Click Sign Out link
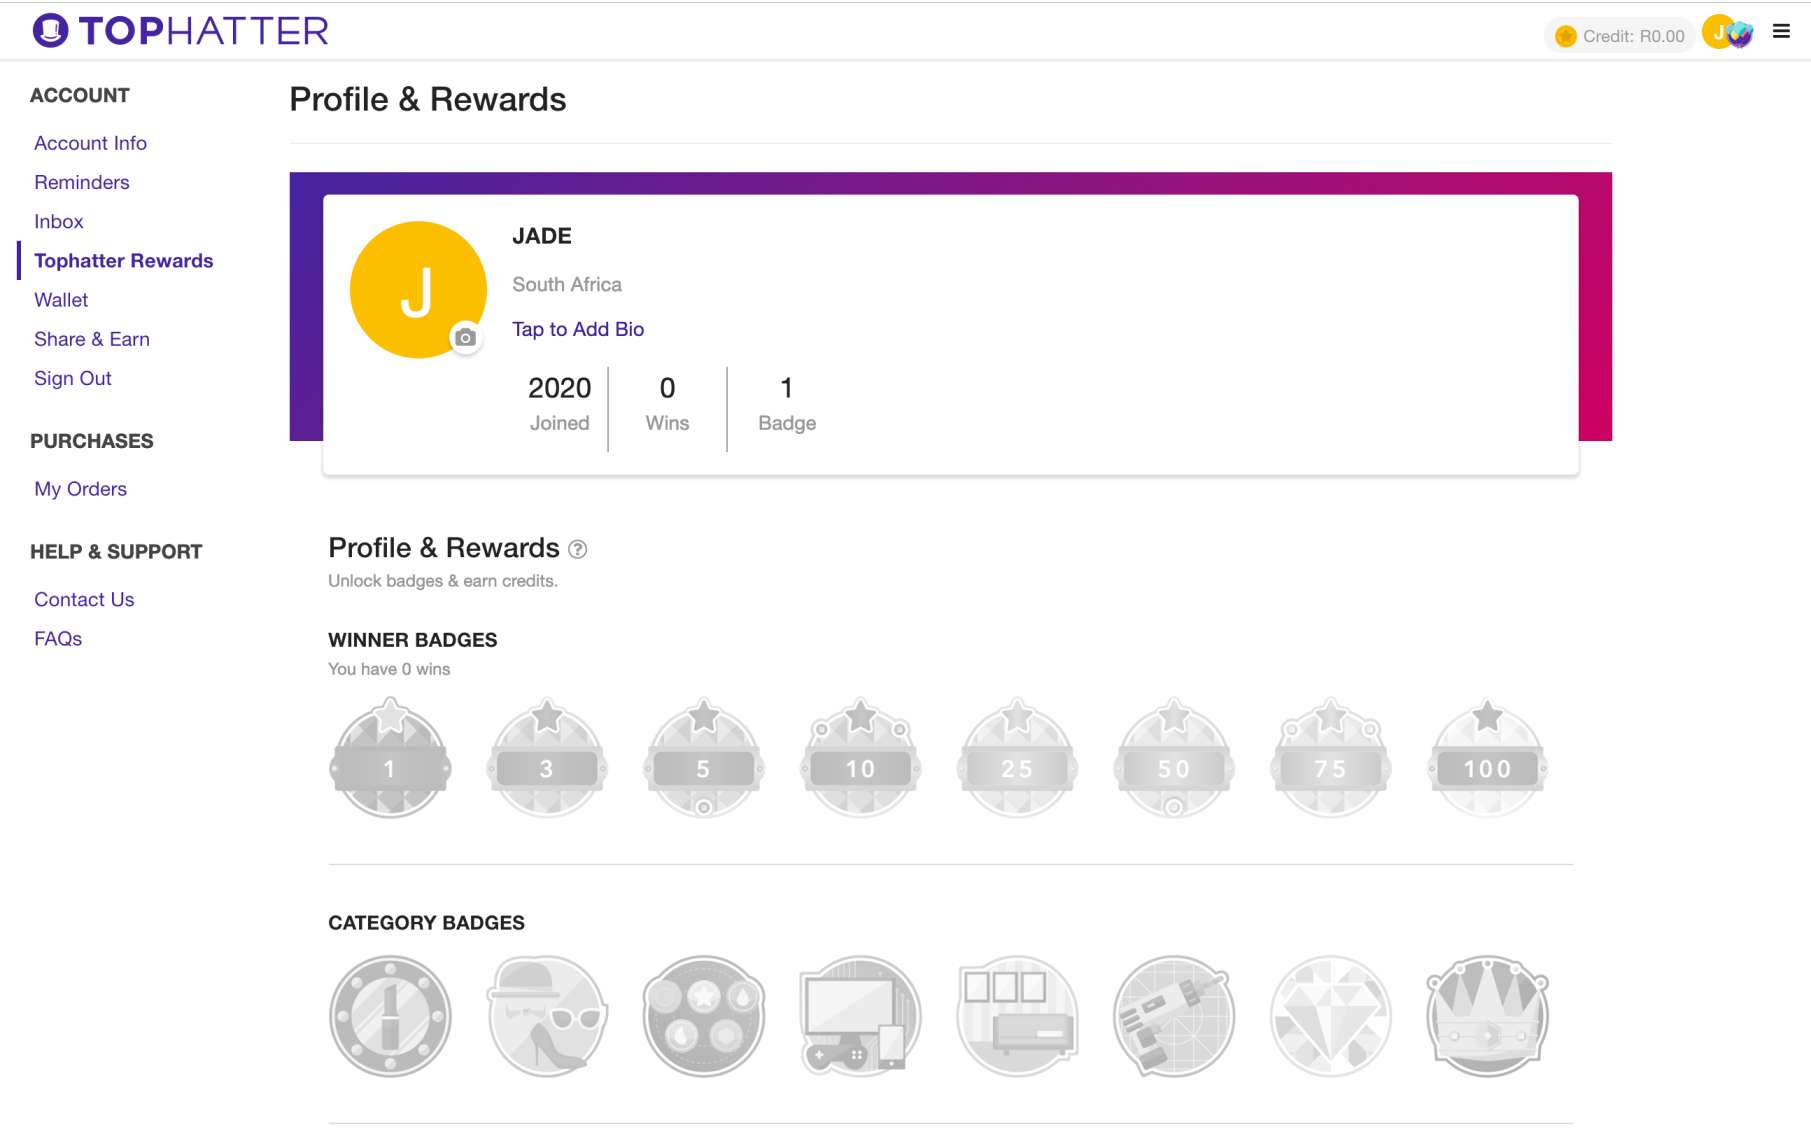 (72, 378)
